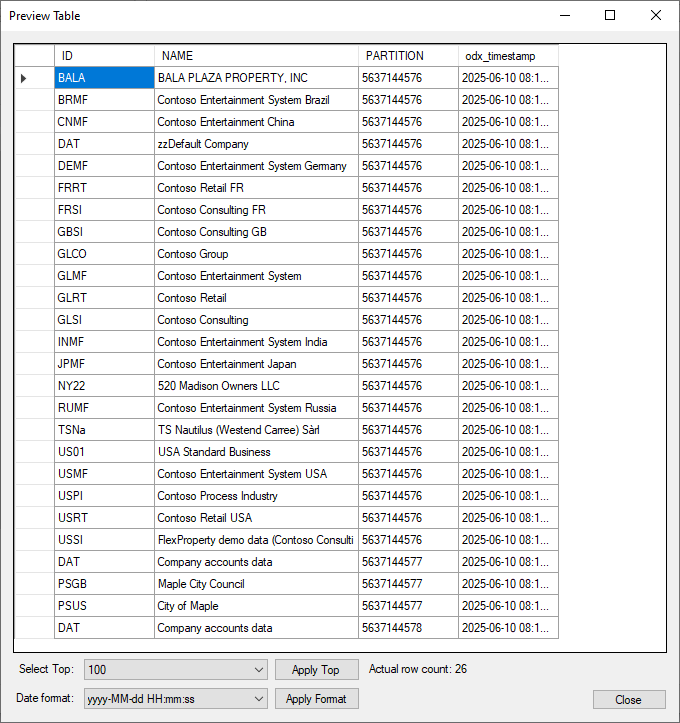This screenshot has width=680, height=723.
Task: Select the row header arrow for BALA row
Action: tap(35, 78)
